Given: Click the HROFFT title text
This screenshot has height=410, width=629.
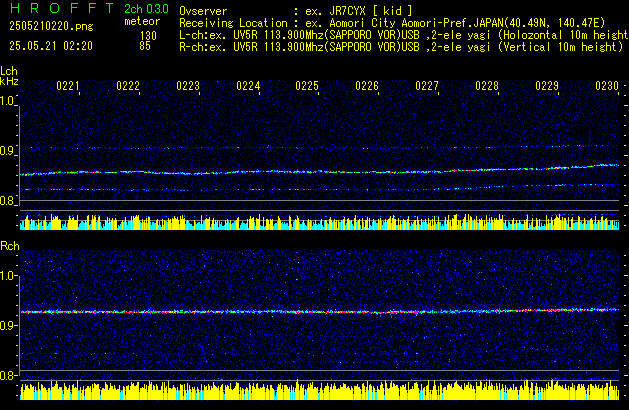Looking at the screenshot, I should pyautogui.click(x=61, y=8).
